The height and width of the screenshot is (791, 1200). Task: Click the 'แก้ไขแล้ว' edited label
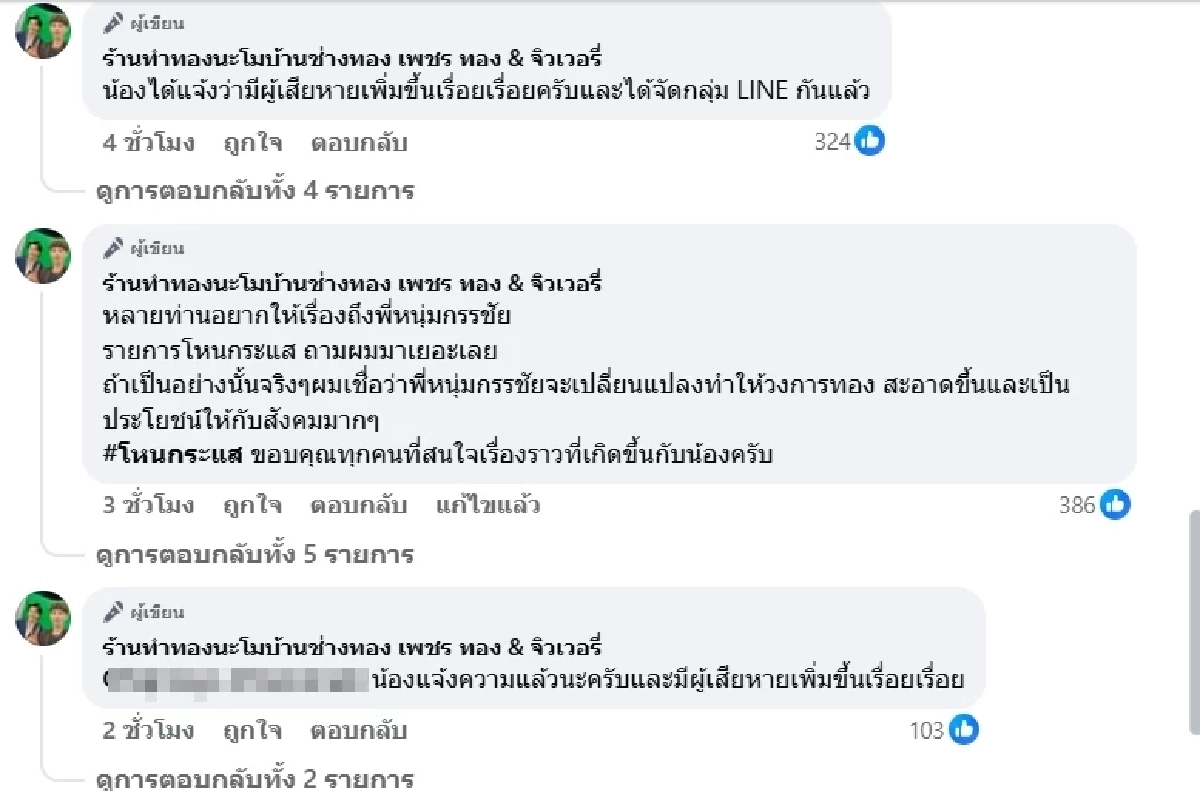(490, 506)
